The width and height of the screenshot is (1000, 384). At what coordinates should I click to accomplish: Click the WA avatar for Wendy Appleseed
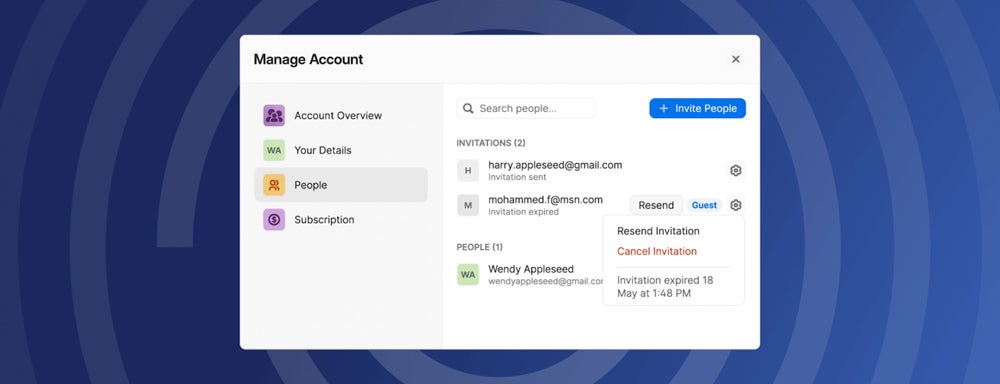(468, 275)
